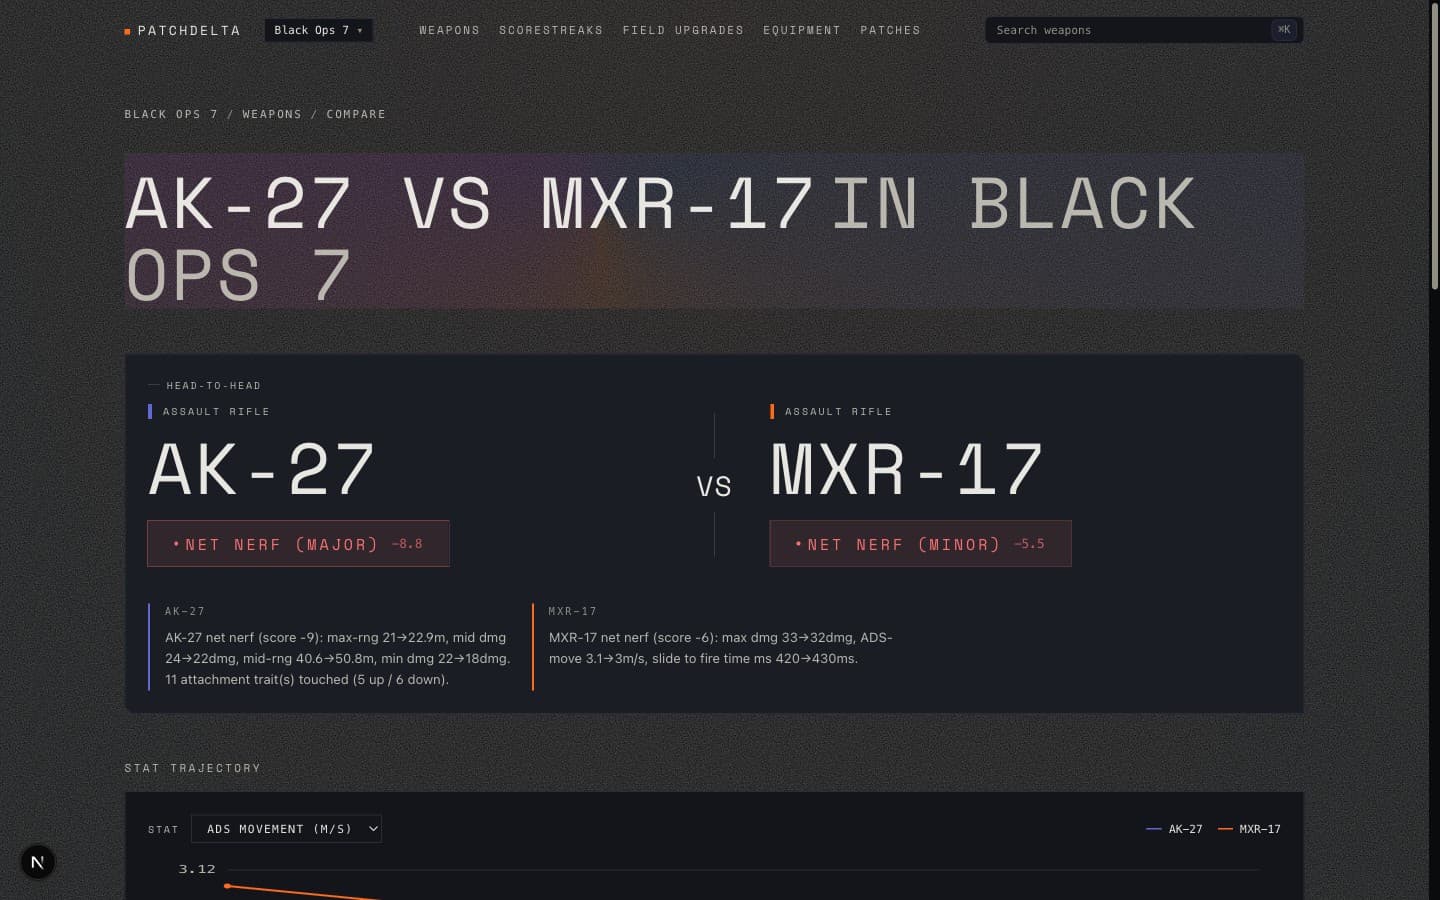The width and height of the screenshot is (1440, 900).
Task: Click the orange data point on chart
Action: tap(228, 886)
